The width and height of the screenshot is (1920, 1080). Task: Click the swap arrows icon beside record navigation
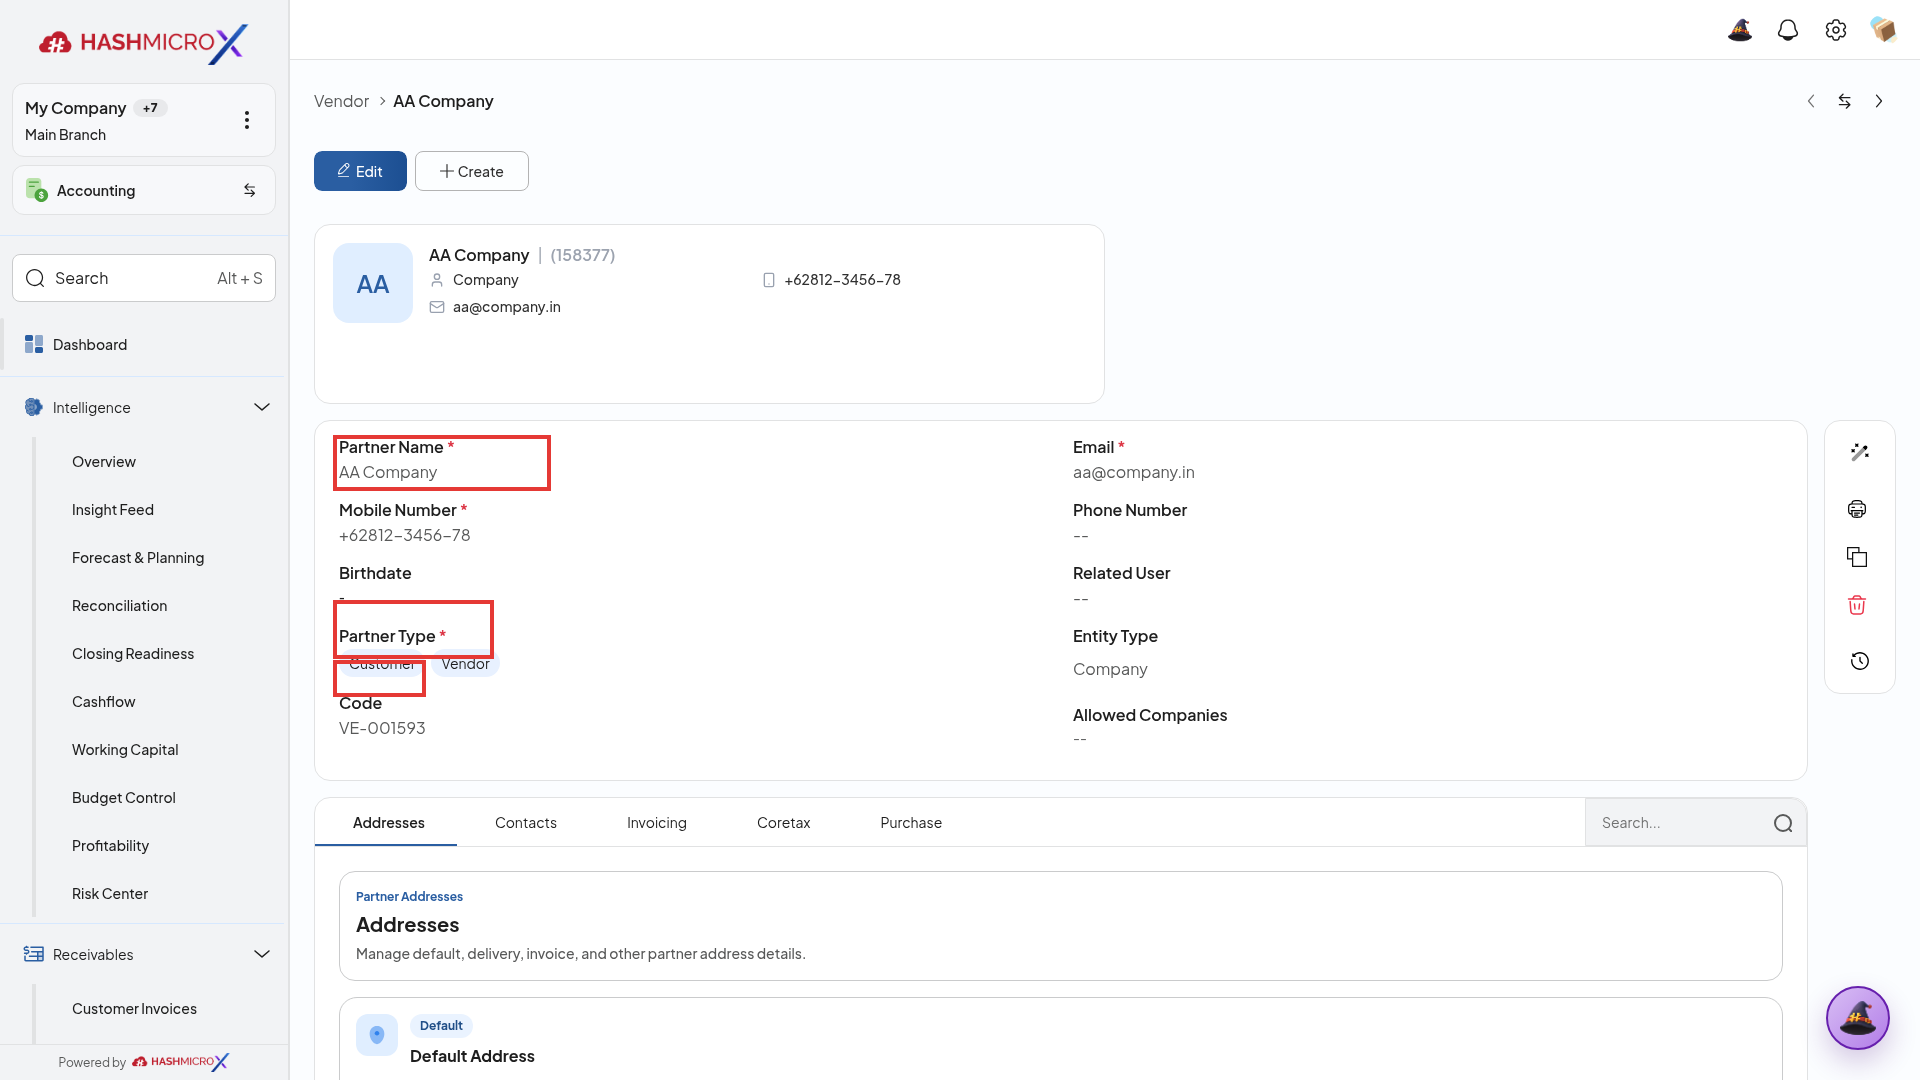click(1845, 101)
